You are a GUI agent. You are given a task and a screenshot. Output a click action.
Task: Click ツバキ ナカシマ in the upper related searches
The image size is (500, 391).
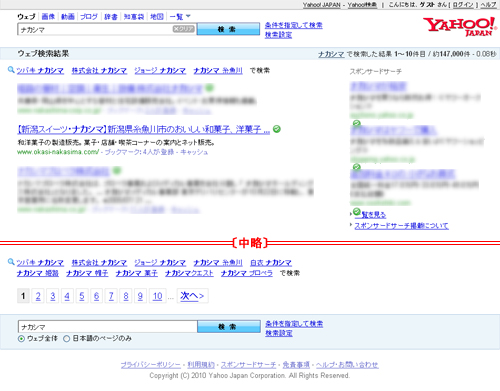pyautogui.click(x=40, y=70)
